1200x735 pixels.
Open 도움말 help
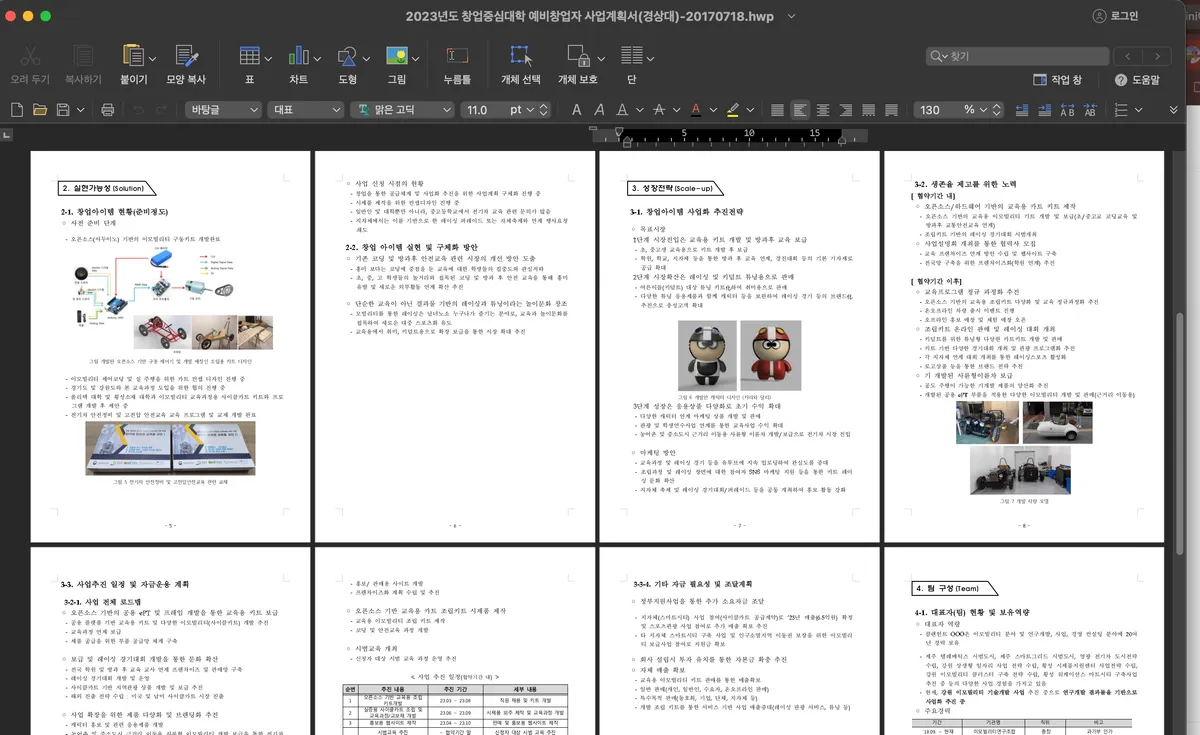coord(1138,79)
